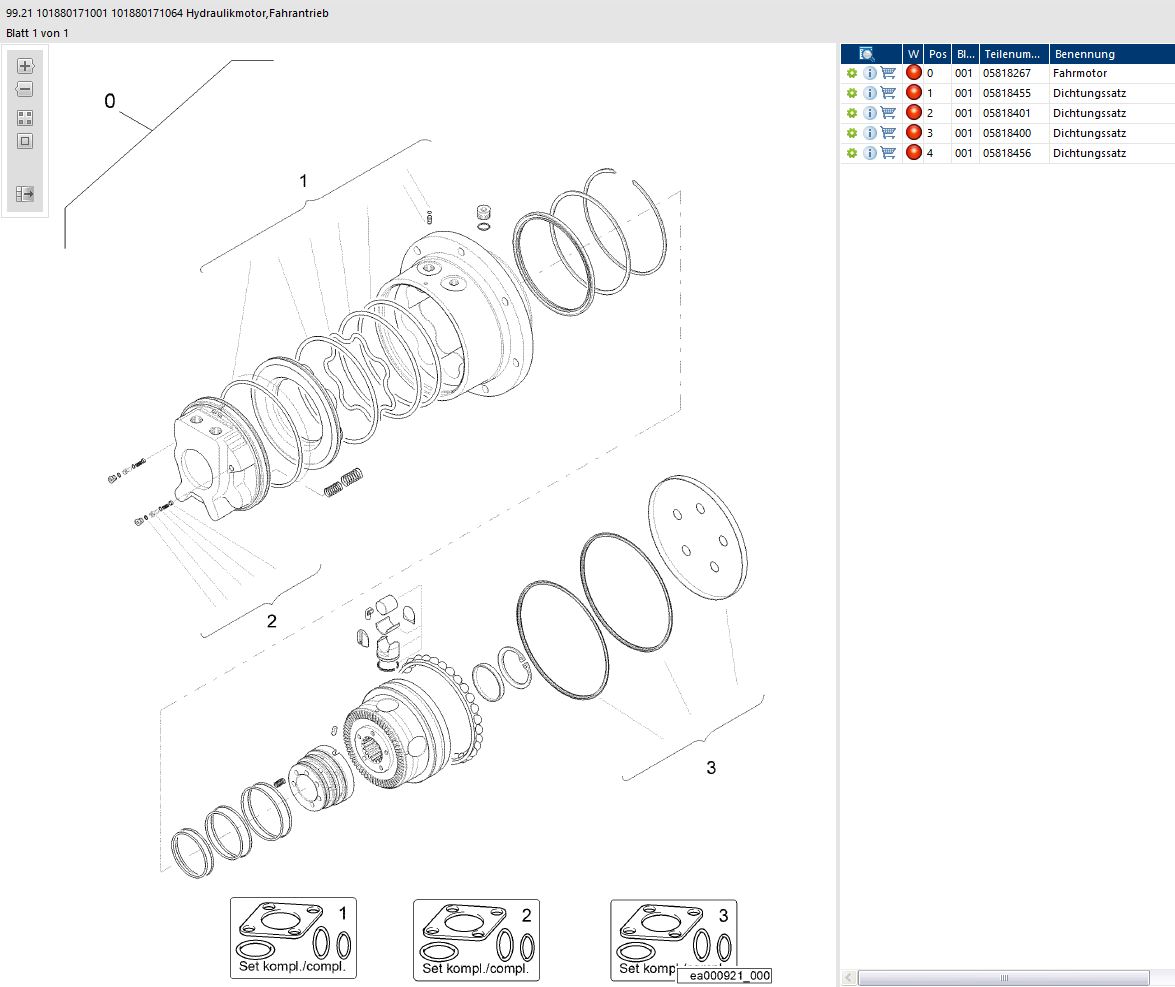Show info for part 05818455
This screenshot has width=1175, height=987.
pyautogui.click(x=870, y=94)
